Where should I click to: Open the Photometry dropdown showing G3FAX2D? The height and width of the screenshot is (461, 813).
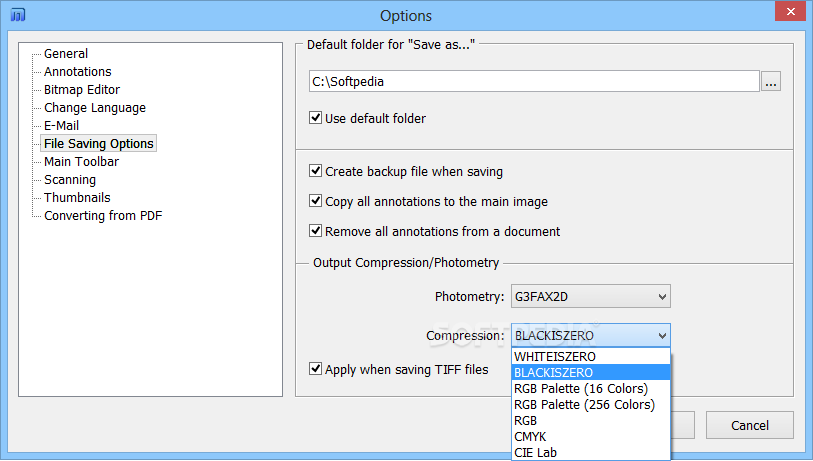tap(591, 296)
